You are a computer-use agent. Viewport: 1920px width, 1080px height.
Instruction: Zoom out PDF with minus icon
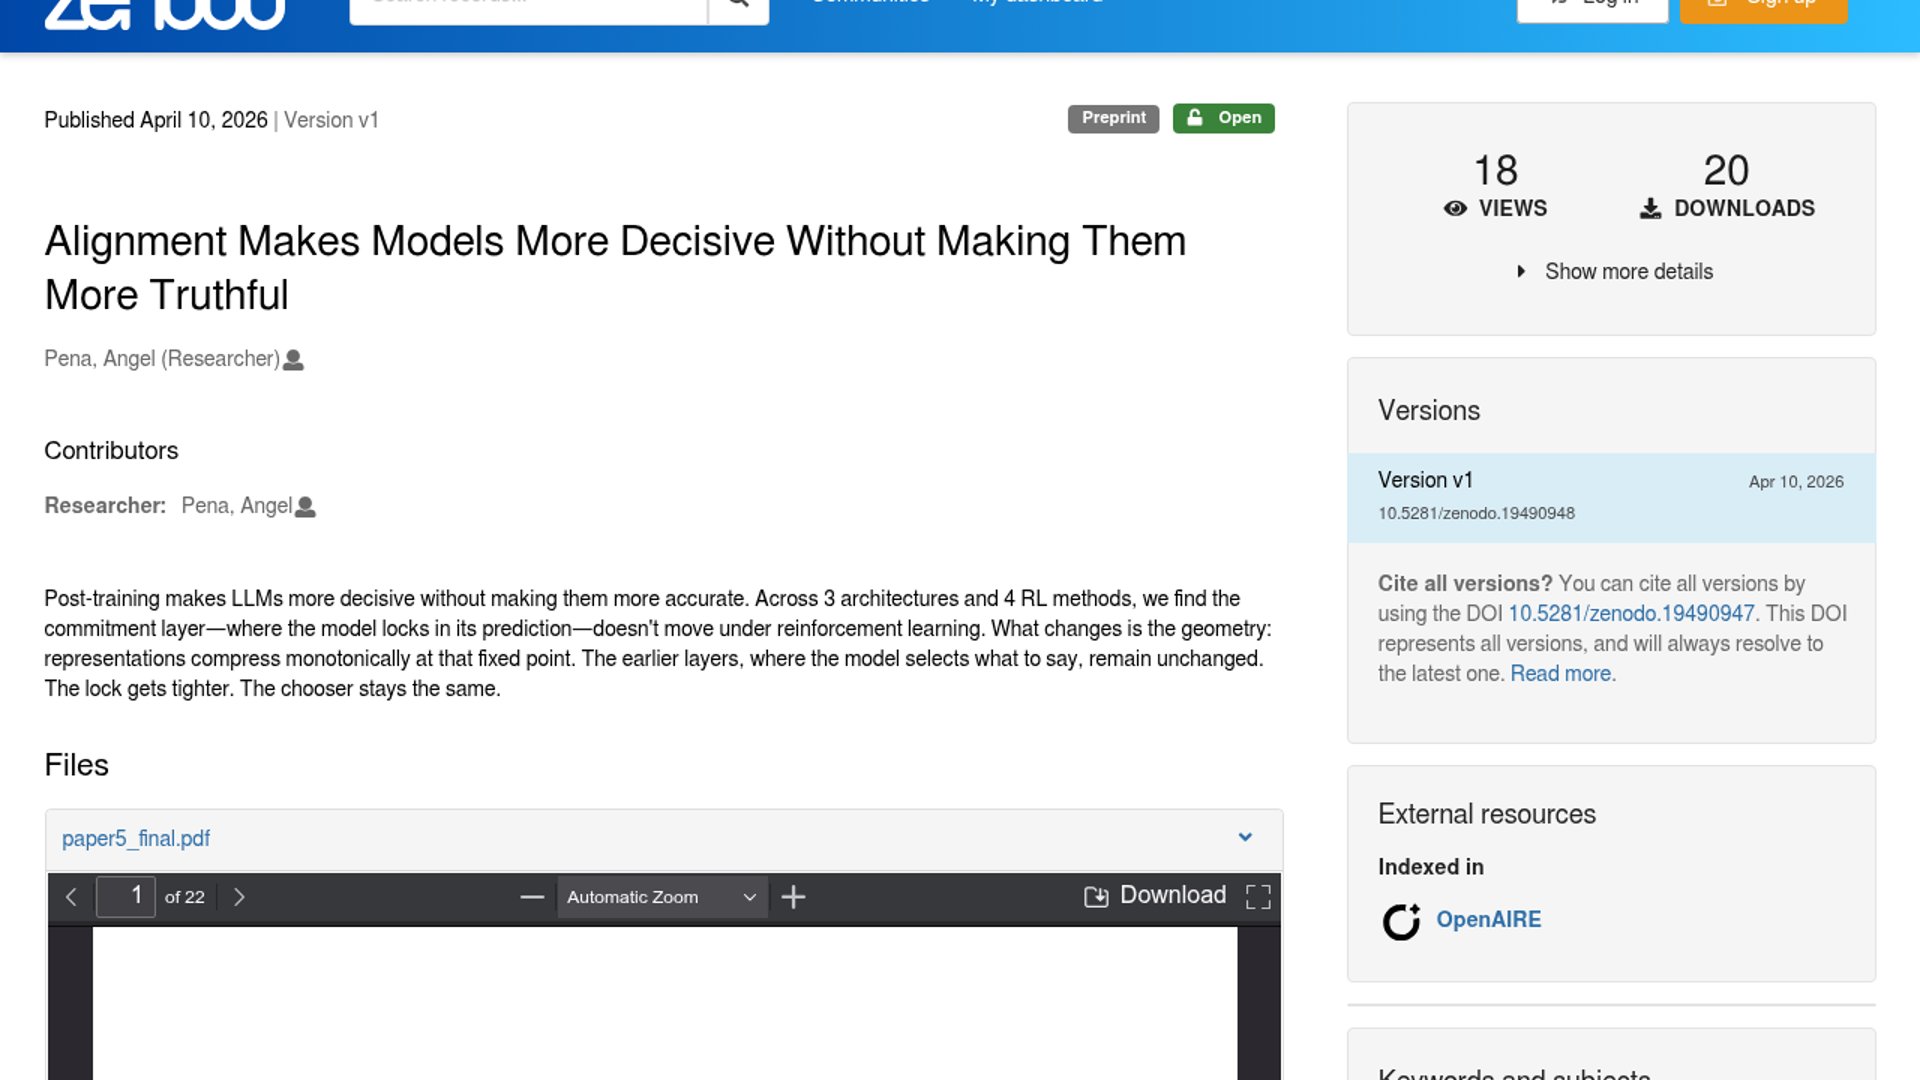coord(532,897)
